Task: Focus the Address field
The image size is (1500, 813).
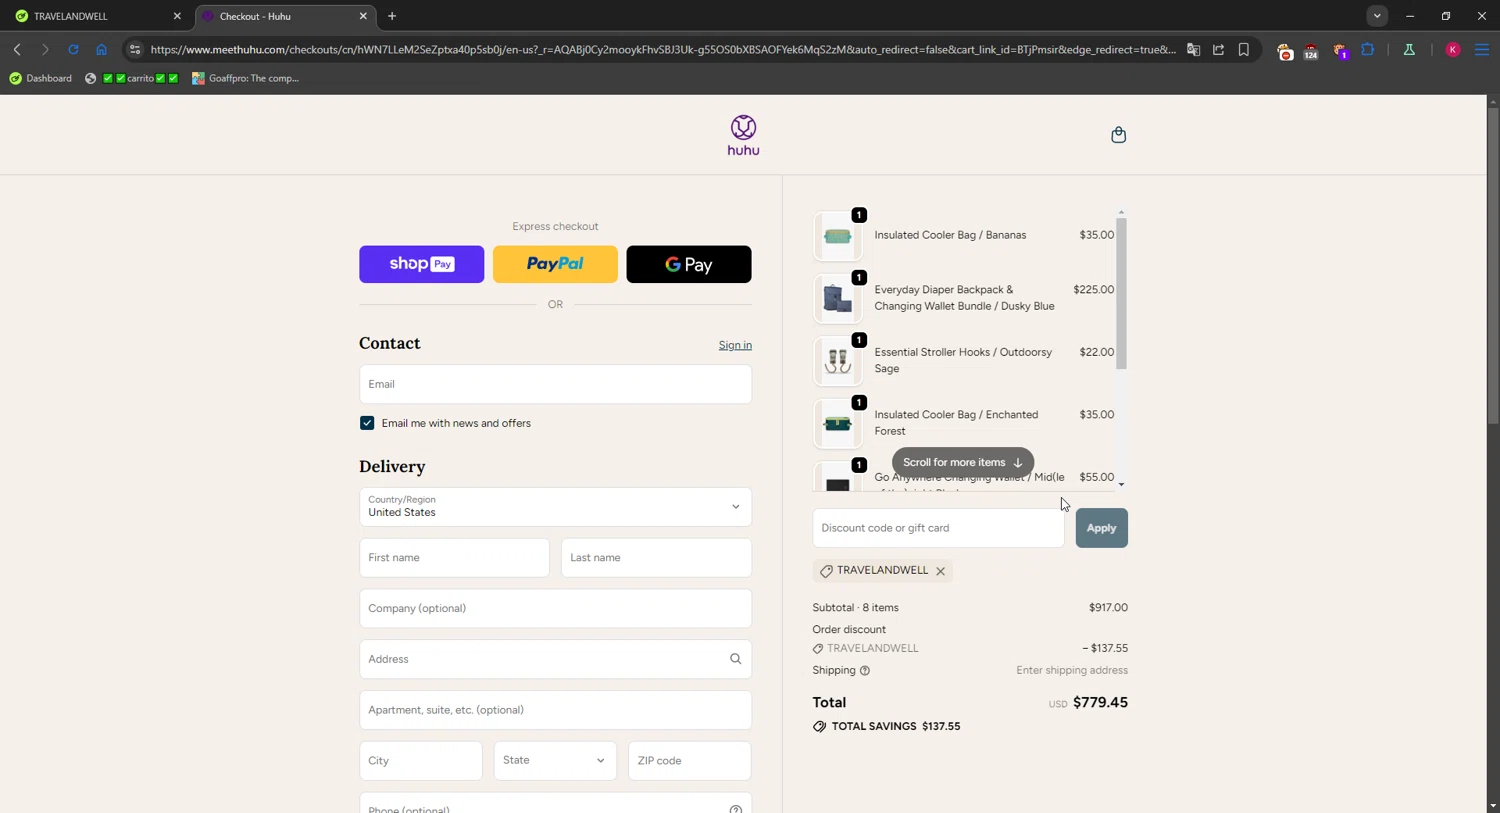Action: (x=555, y=659)
